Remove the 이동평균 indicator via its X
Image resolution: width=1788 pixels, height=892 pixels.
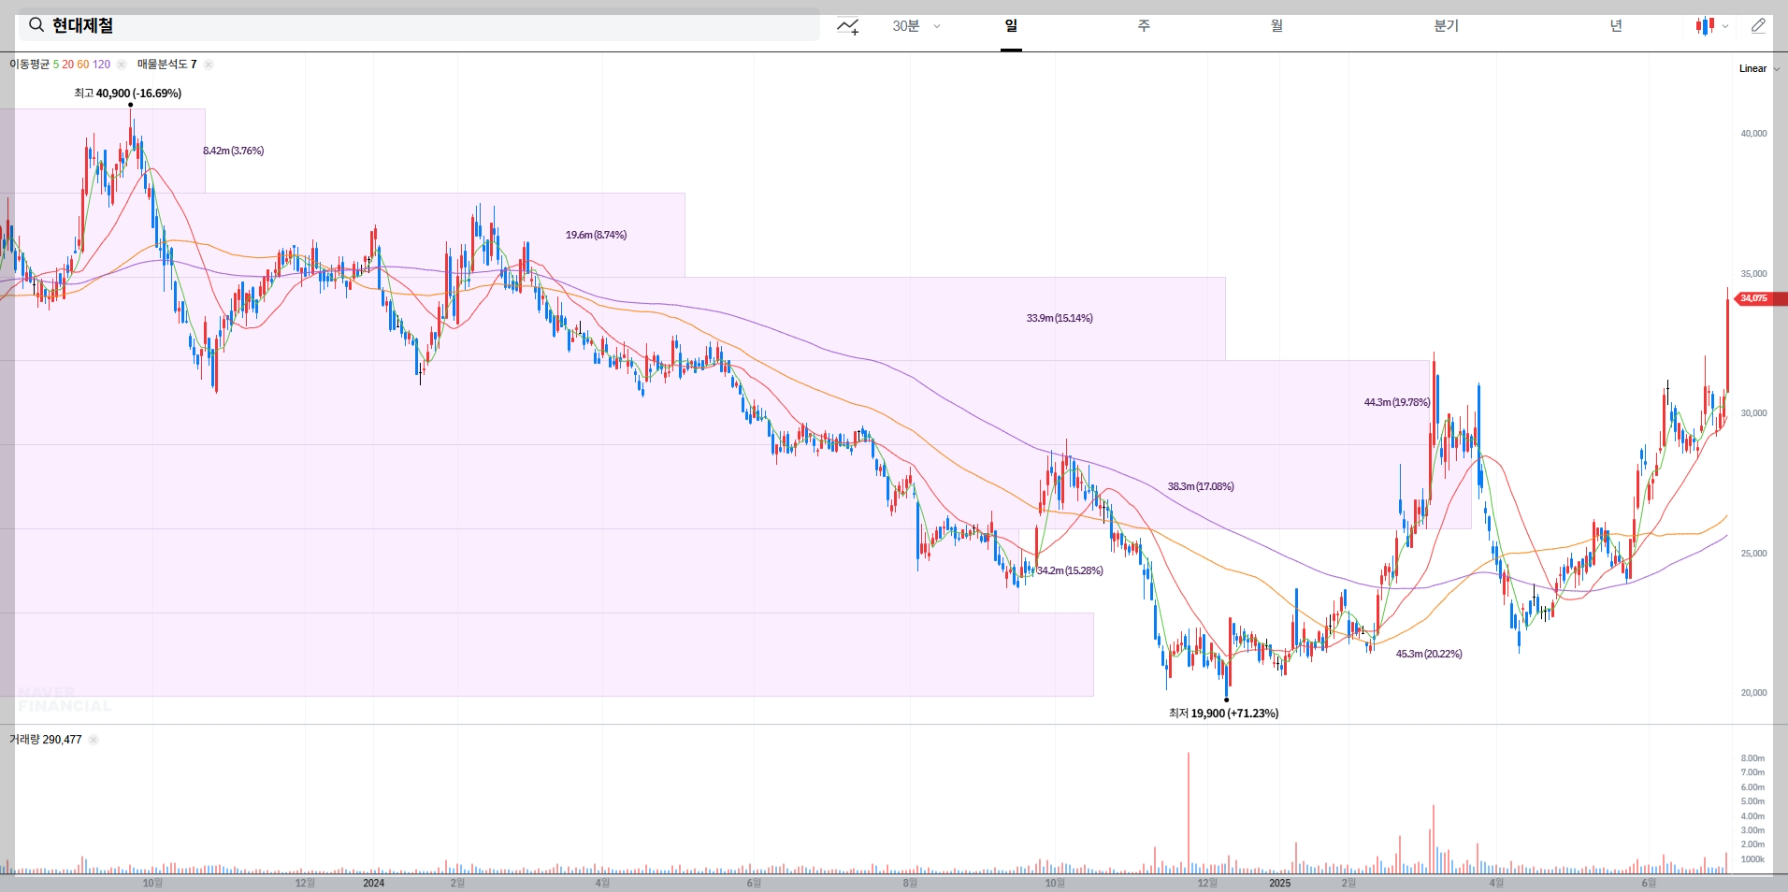[121, 64]
